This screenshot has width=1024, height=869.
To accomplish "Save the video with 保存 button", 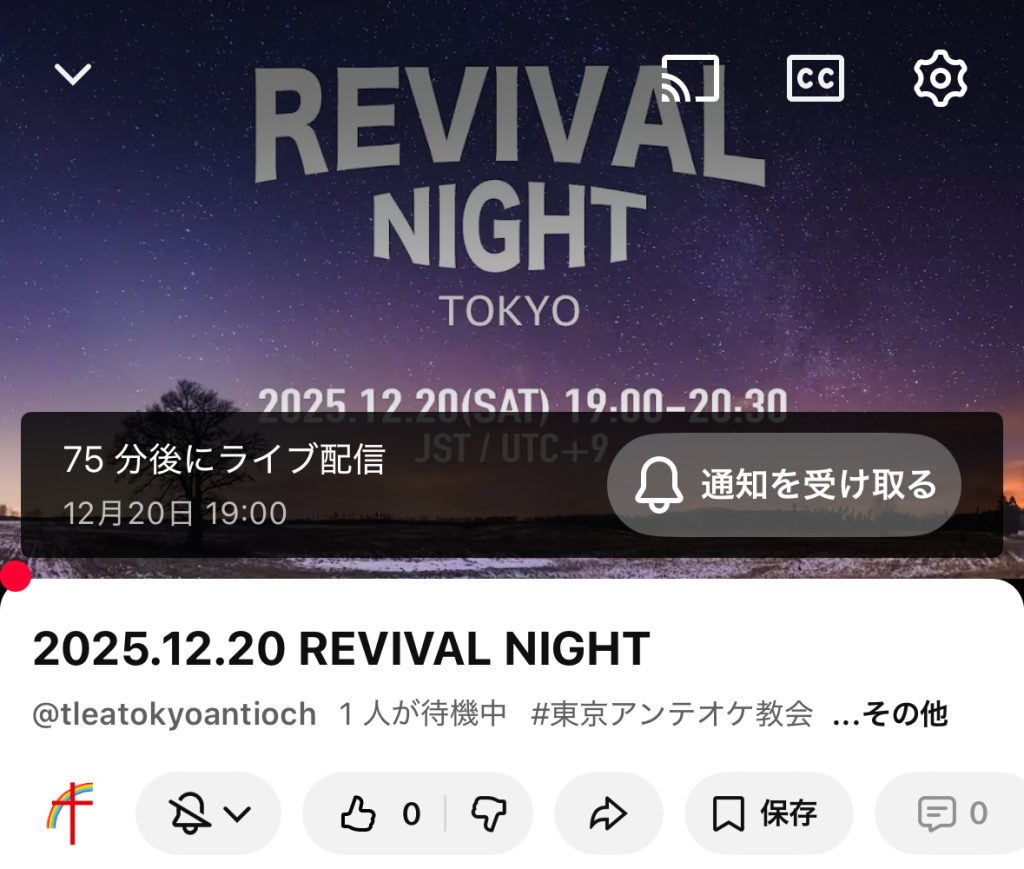I will click(769, 814).
